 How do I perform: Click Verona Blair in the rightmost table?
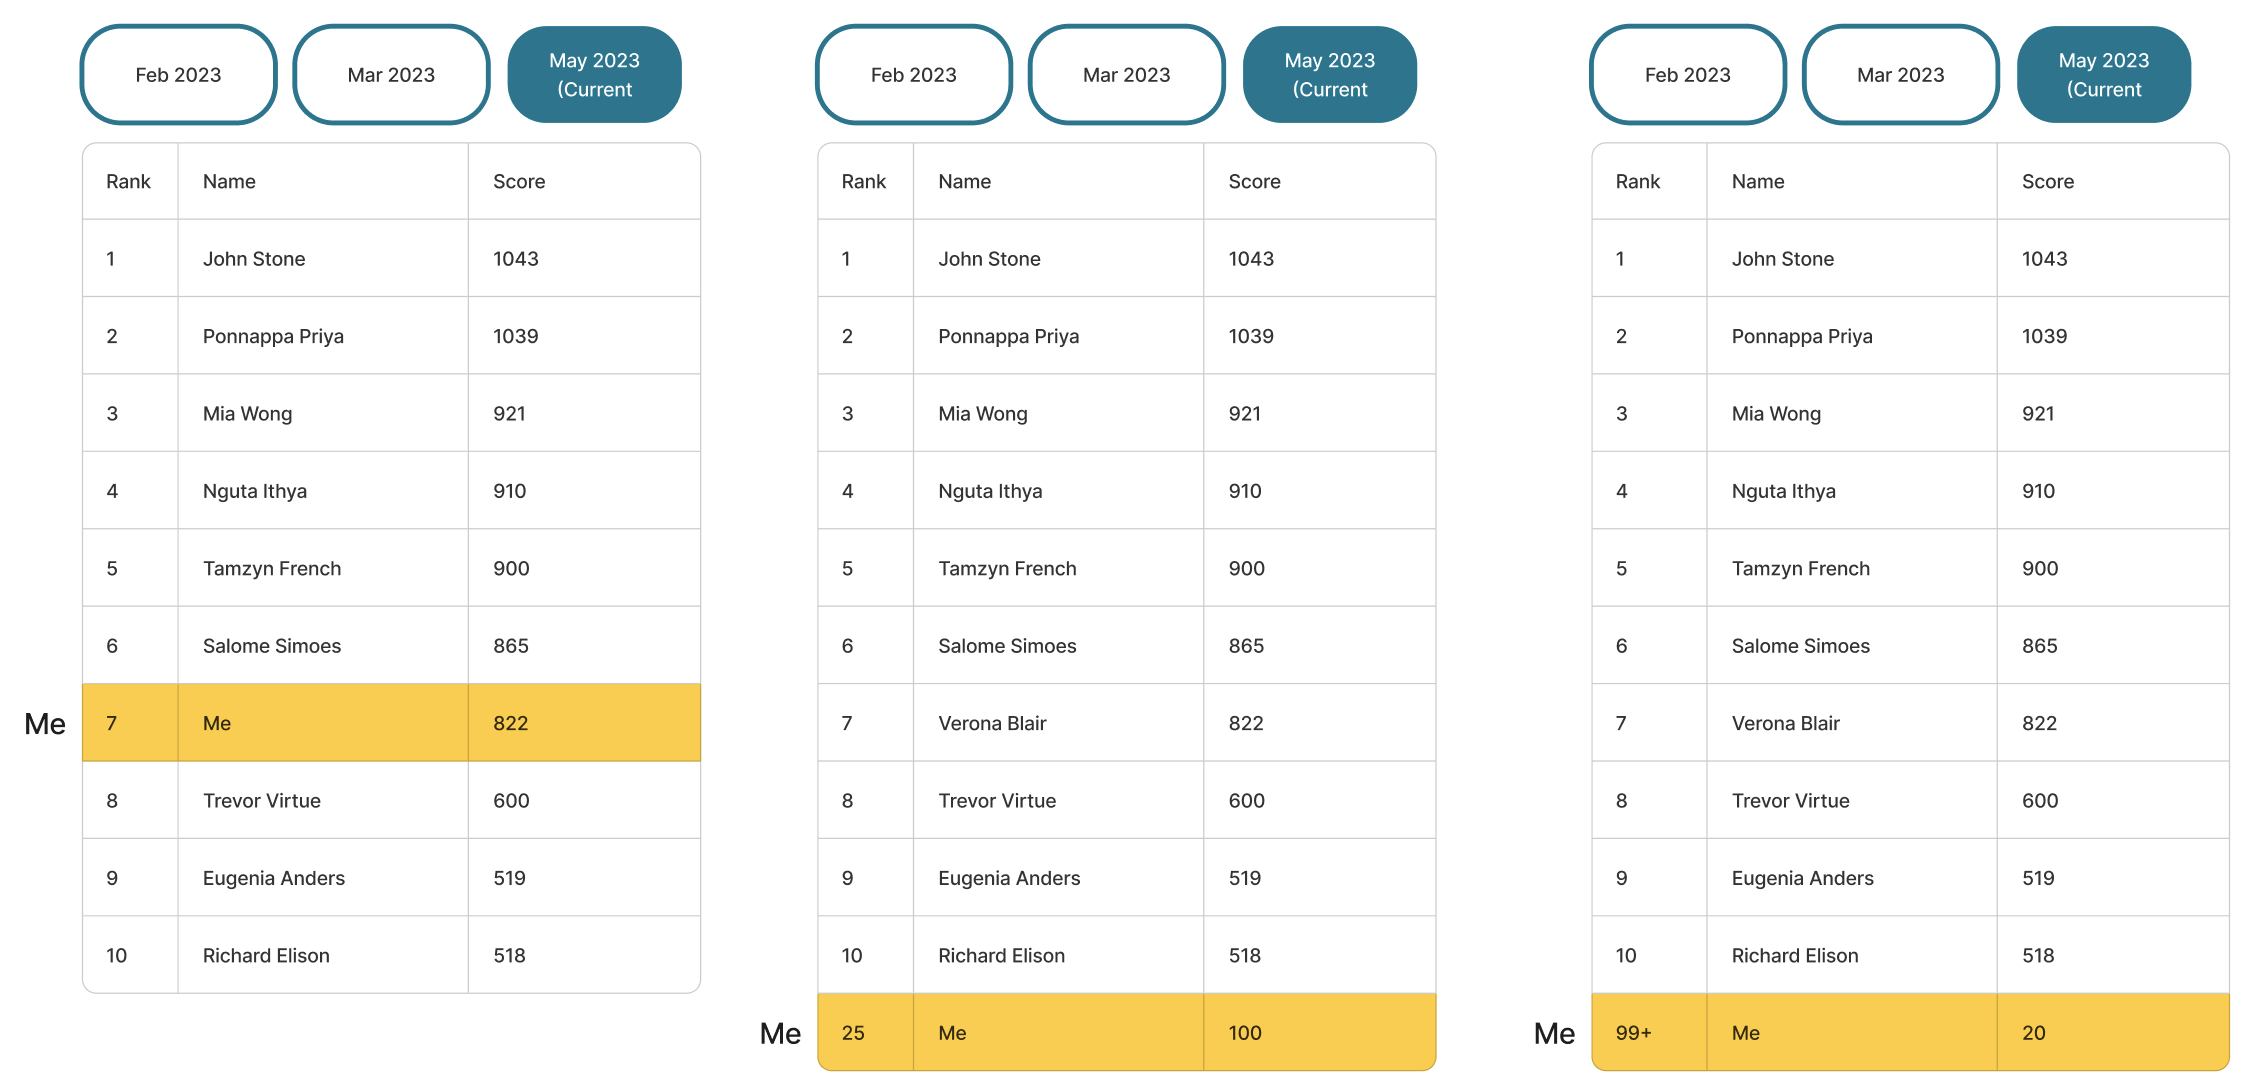click(1785, 722)
